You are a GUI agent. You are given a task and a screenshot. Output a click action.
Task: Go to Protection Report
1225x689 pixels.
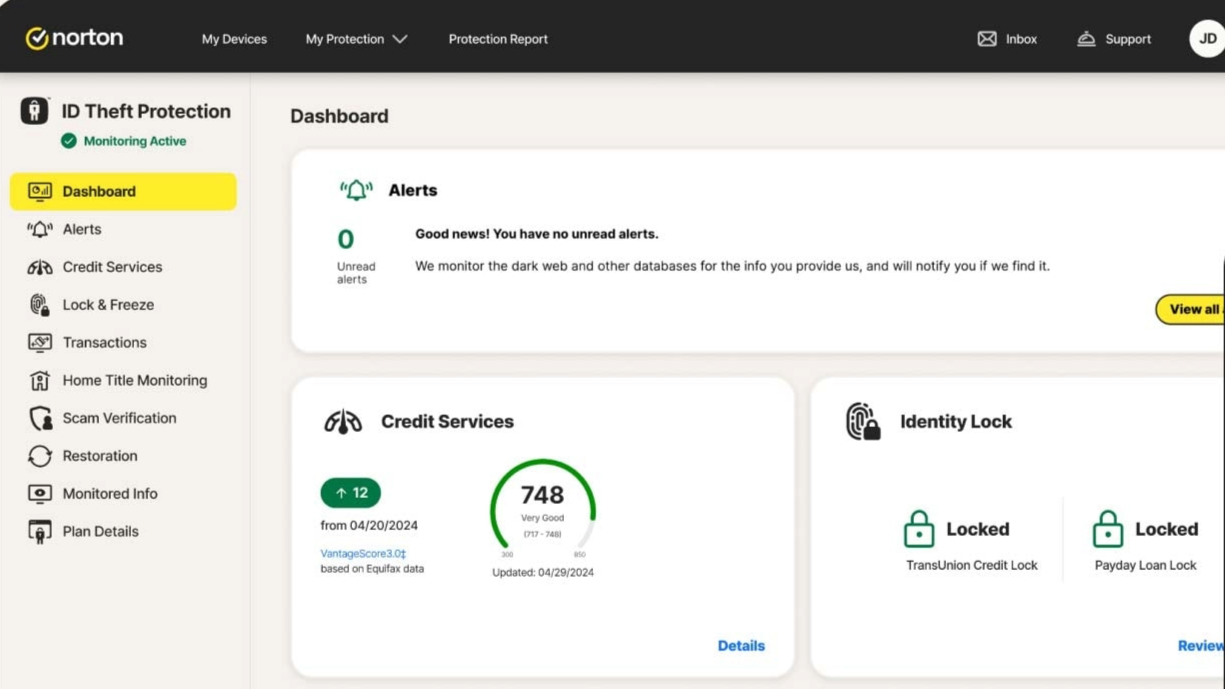pos(498,39)
